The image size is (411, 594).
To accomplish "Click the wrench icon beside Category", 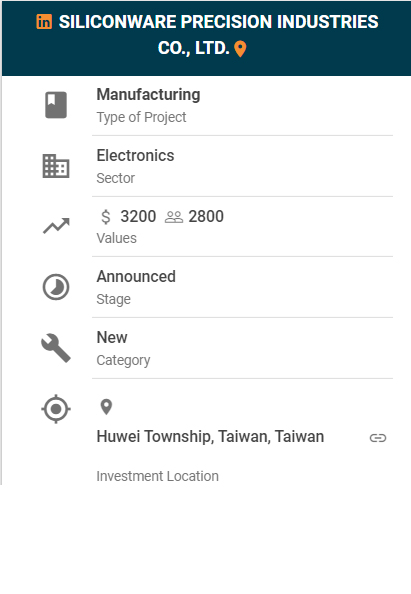I will tap(56, 348).
